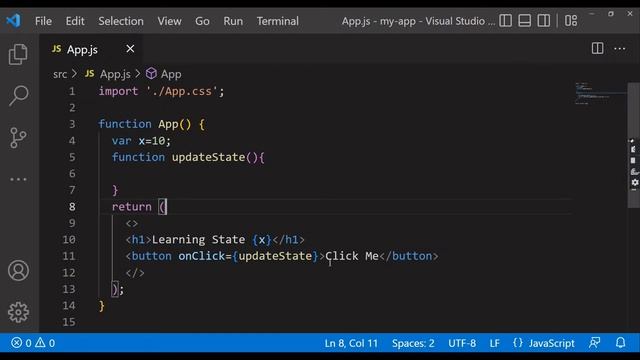
Task: Click the editor vertical scrollbar
Action: pos(633,145)
